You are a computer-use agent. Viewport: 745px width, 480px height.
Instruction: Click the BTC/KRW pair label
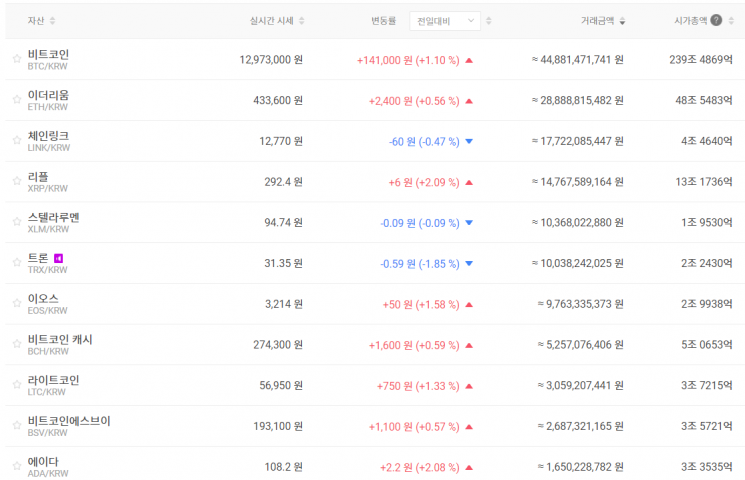[x=47, y=67]
